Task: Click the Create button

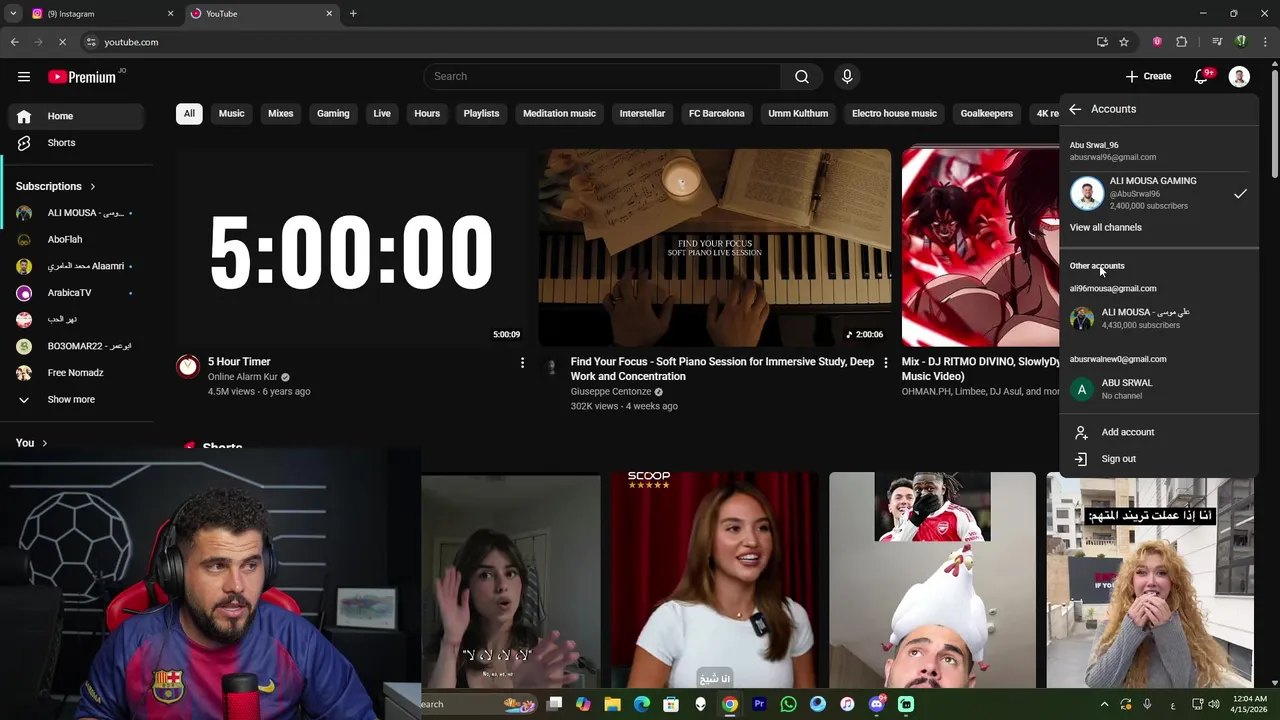Action: pyautogui.click(x=1148, y=76)
